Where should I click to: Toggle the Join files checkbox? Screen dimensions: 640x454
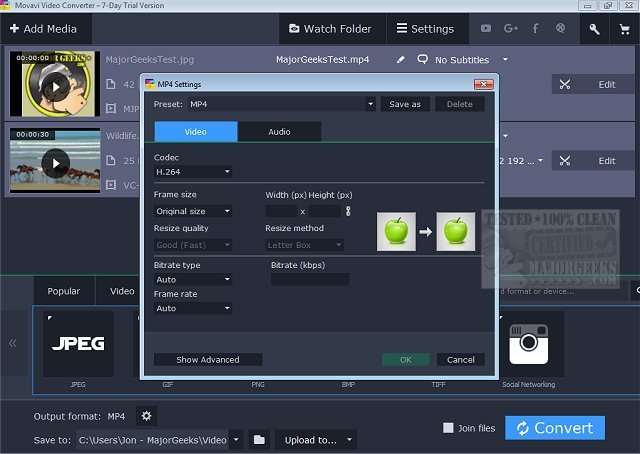448,428
